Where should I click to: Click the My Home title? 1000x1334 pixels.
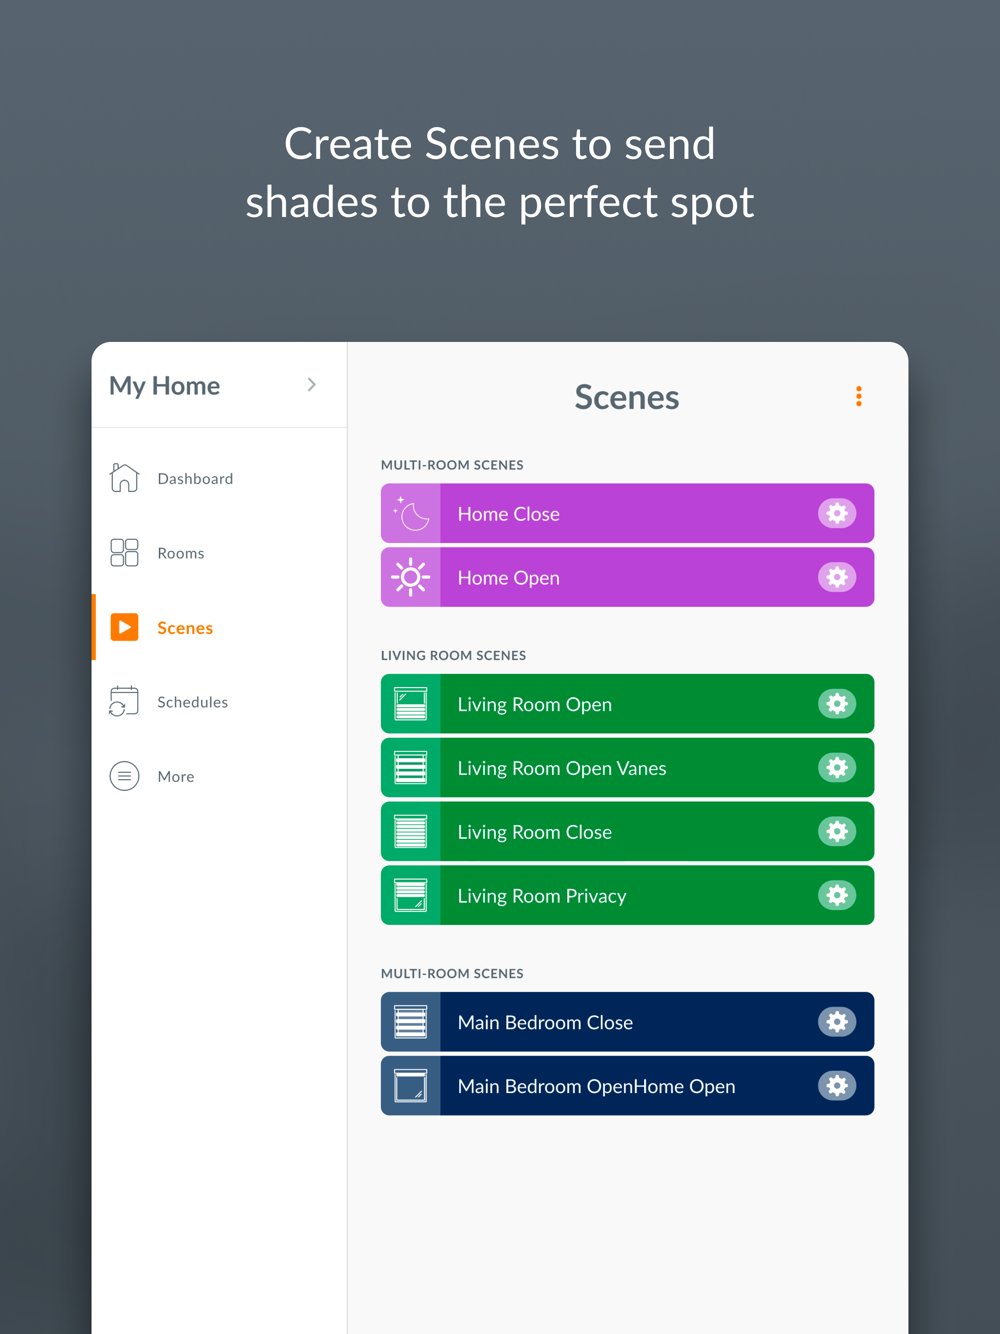pyautogui.click(x=165, y=386)
